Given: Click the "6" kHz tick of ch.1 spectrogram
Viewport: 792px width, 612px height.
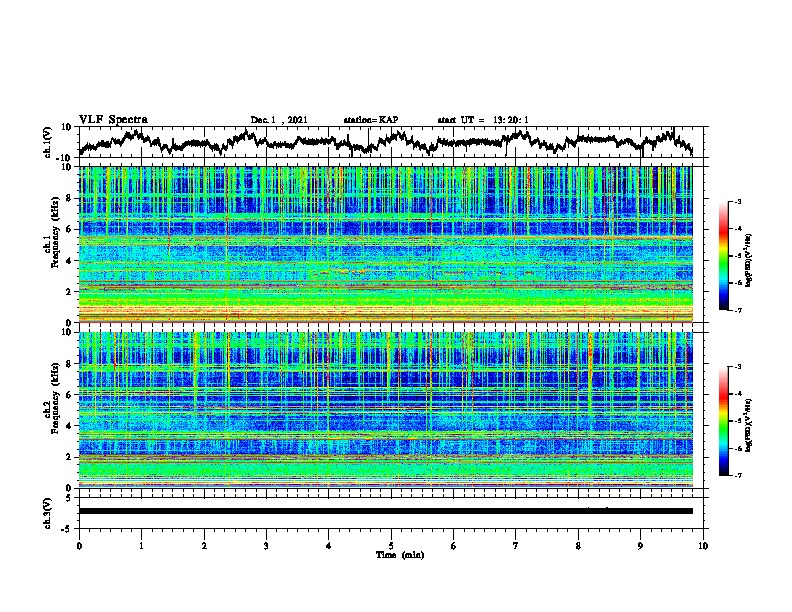Looking at the screenshot, I should pyautogui.click(x=71, y=229).
